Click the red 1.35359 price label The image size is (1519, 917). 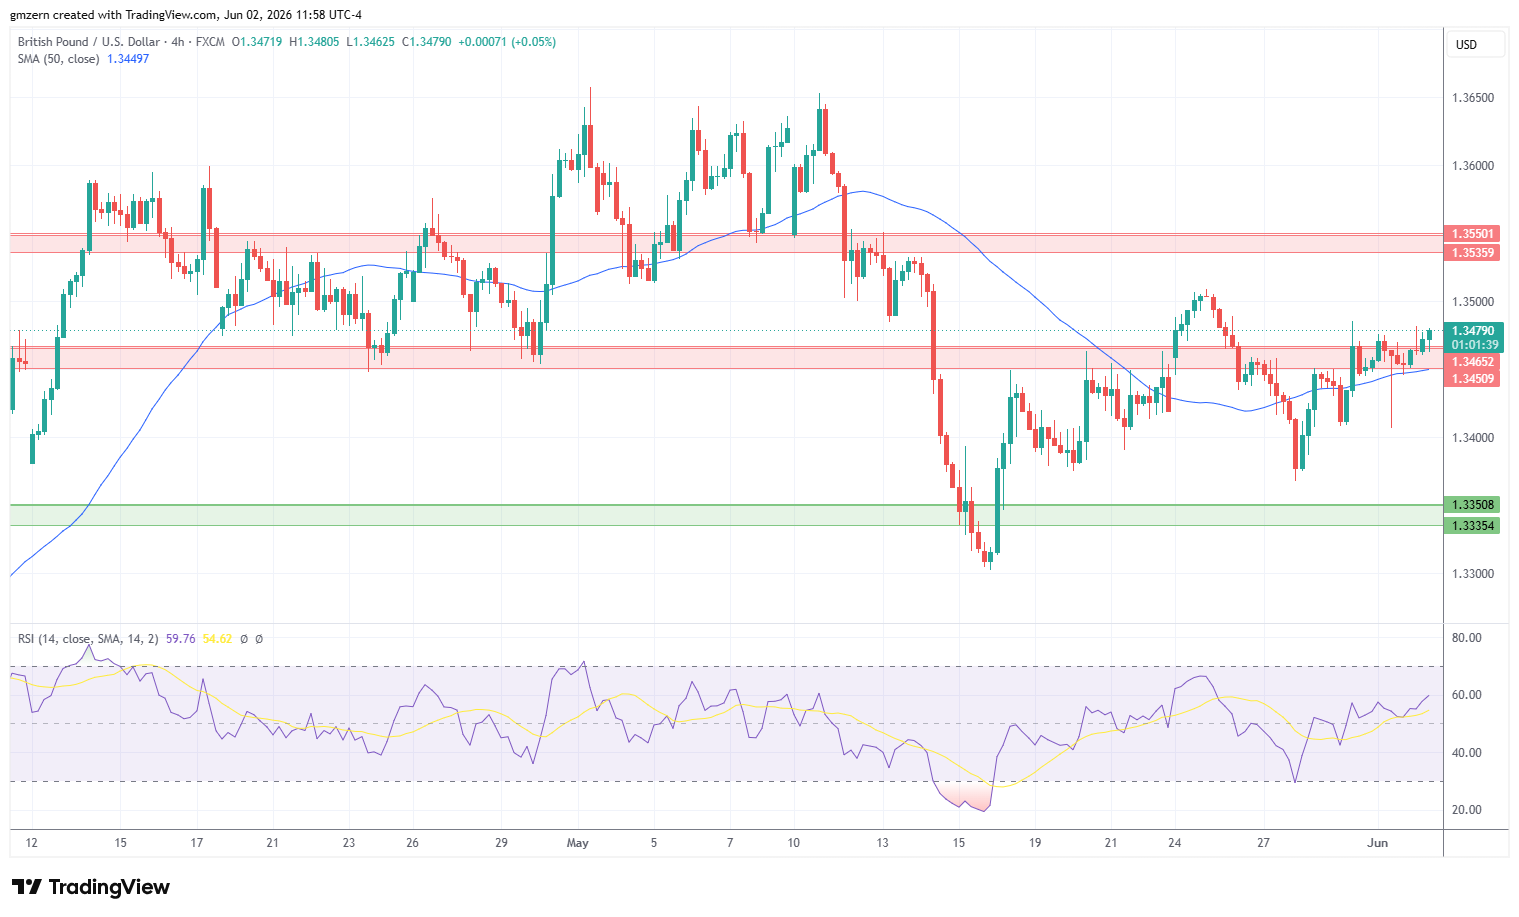click(1473, 253)
